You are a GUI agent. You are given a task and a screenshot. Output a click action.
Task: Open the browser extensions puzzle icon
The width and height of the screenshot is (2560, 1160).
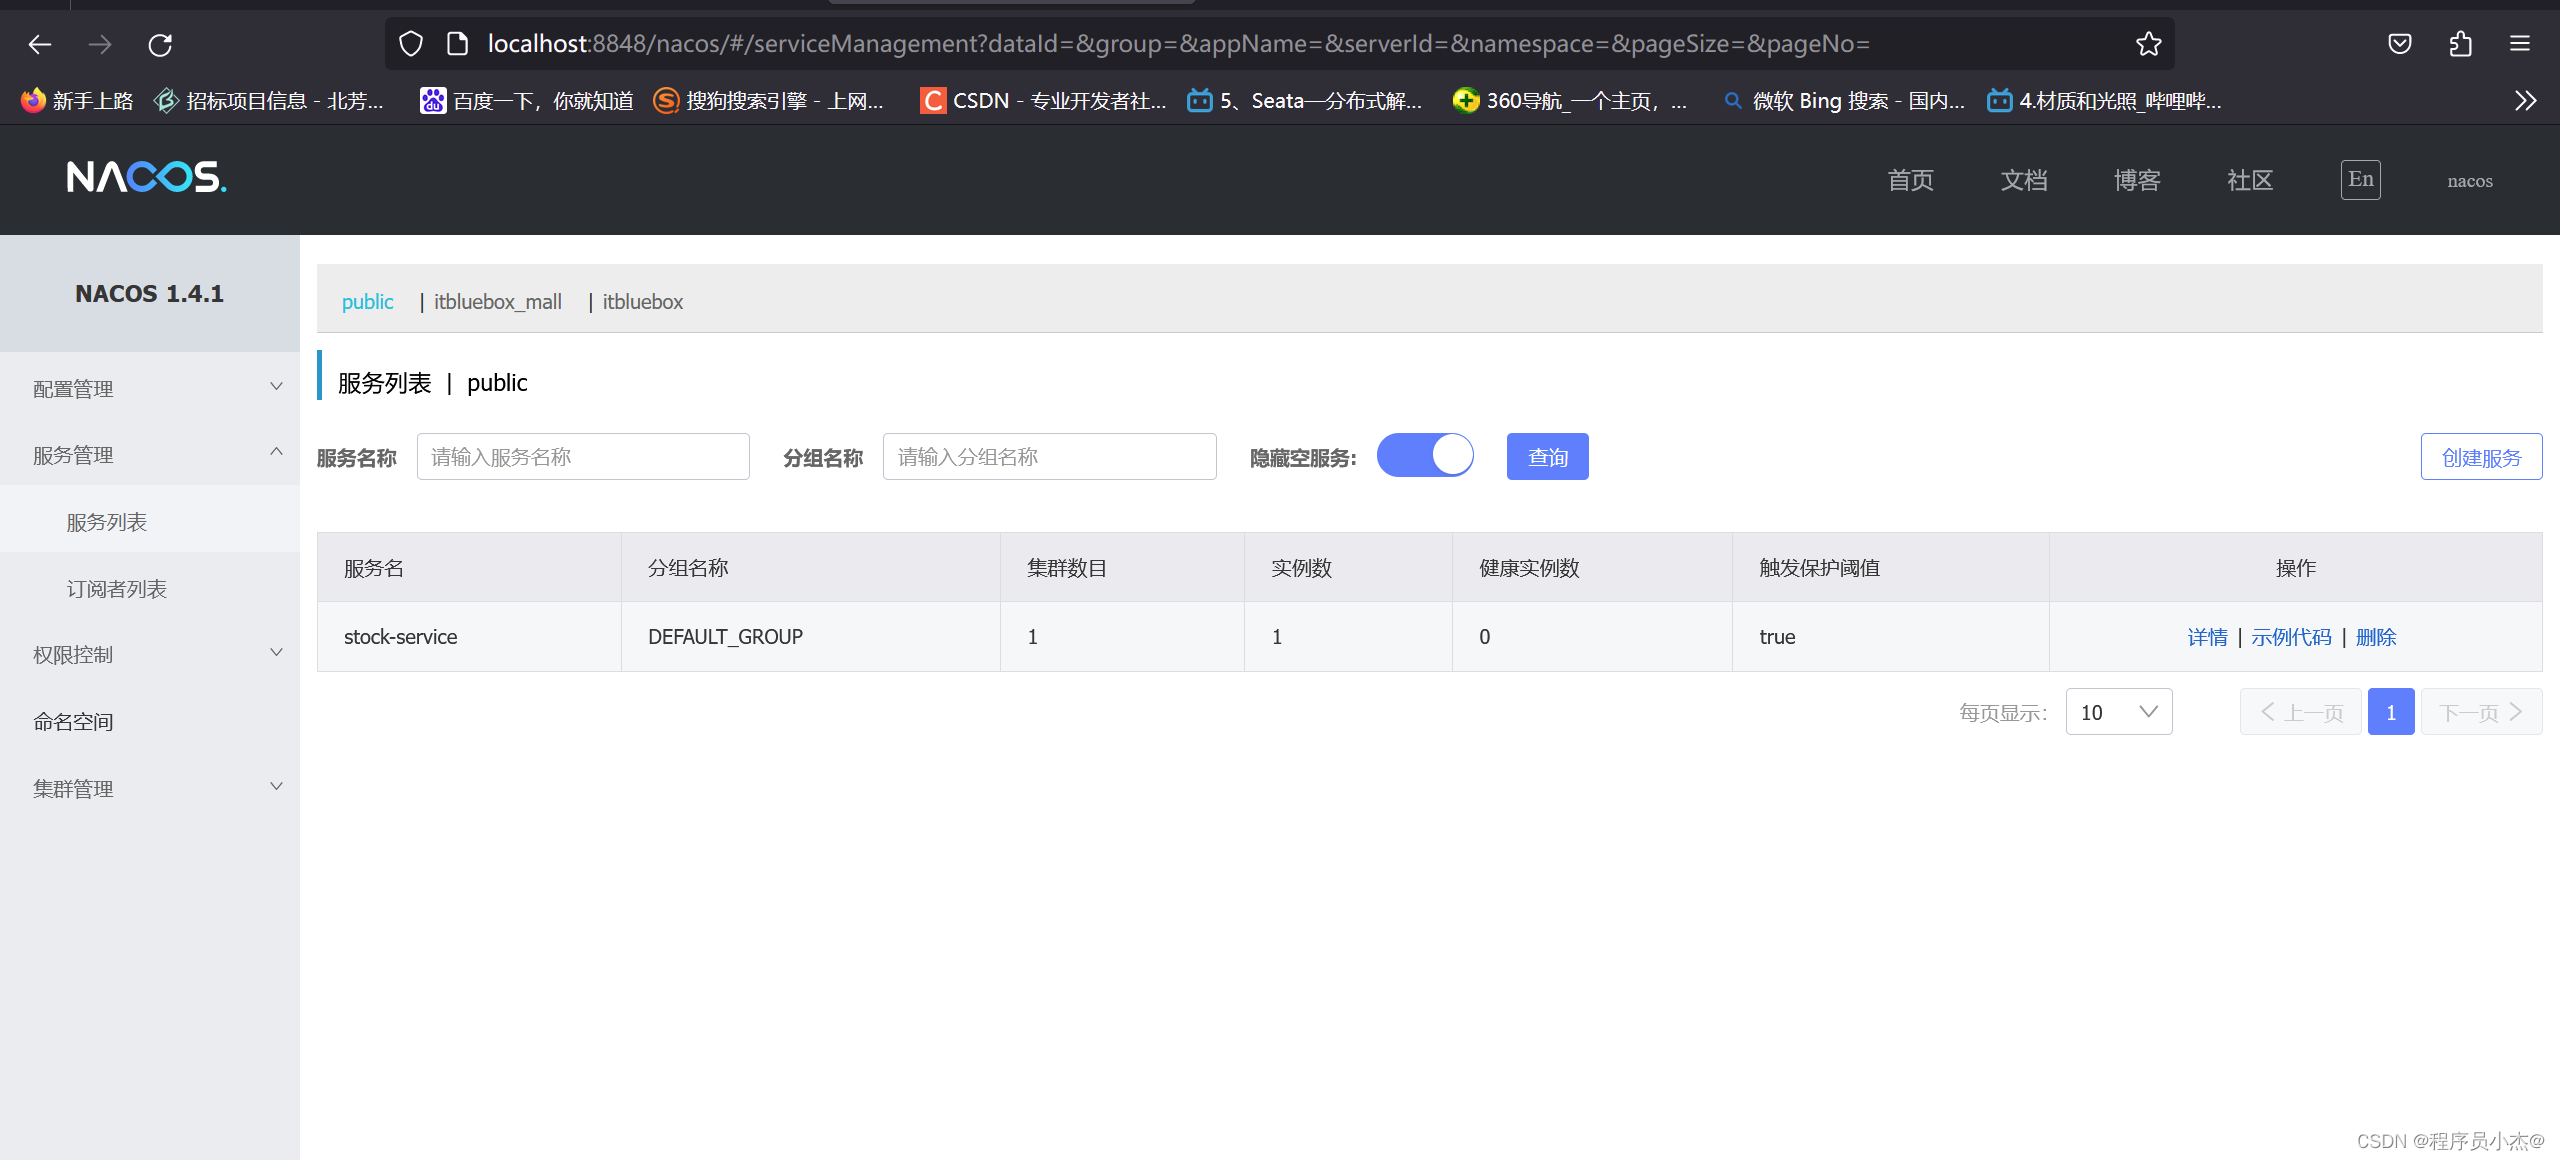coord(2460,44)
